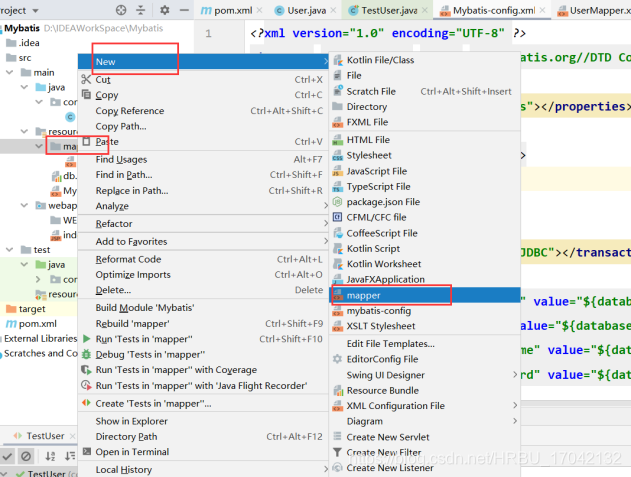
Task: Select mapper template in New submenu
Action: [425, 295]
